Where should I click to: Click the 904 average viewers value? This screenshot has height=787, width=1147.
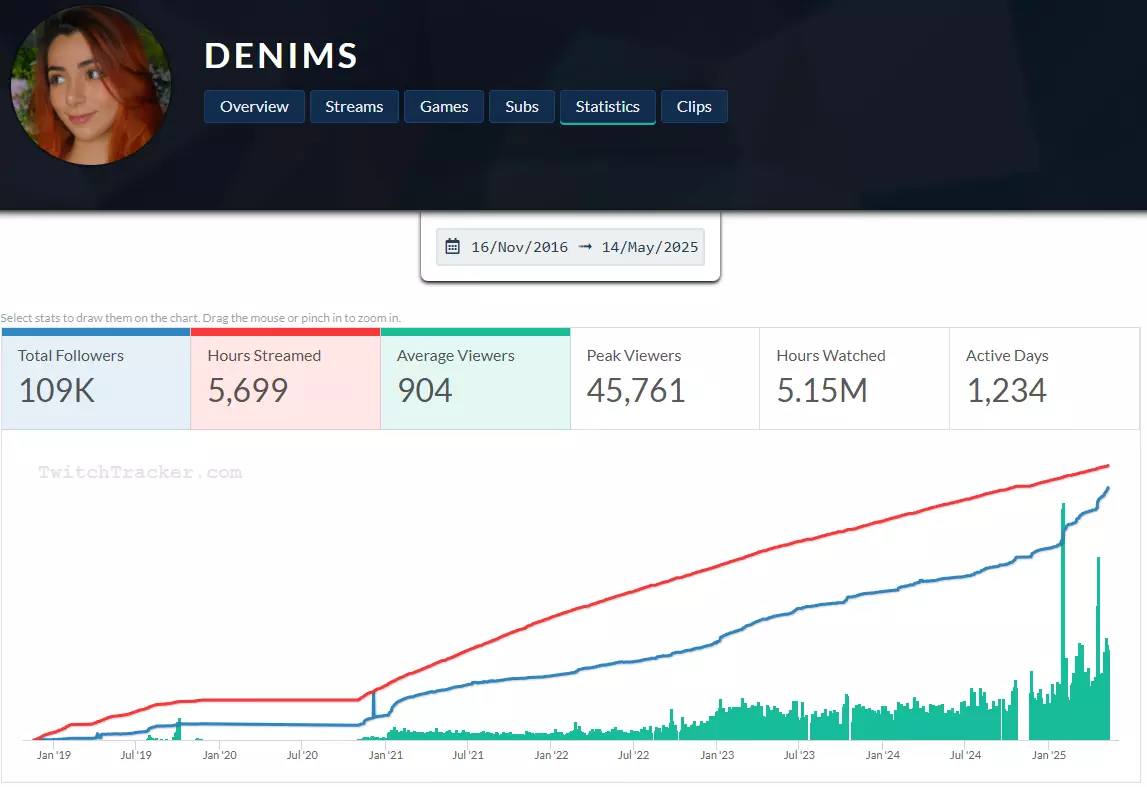click(425, 391)
